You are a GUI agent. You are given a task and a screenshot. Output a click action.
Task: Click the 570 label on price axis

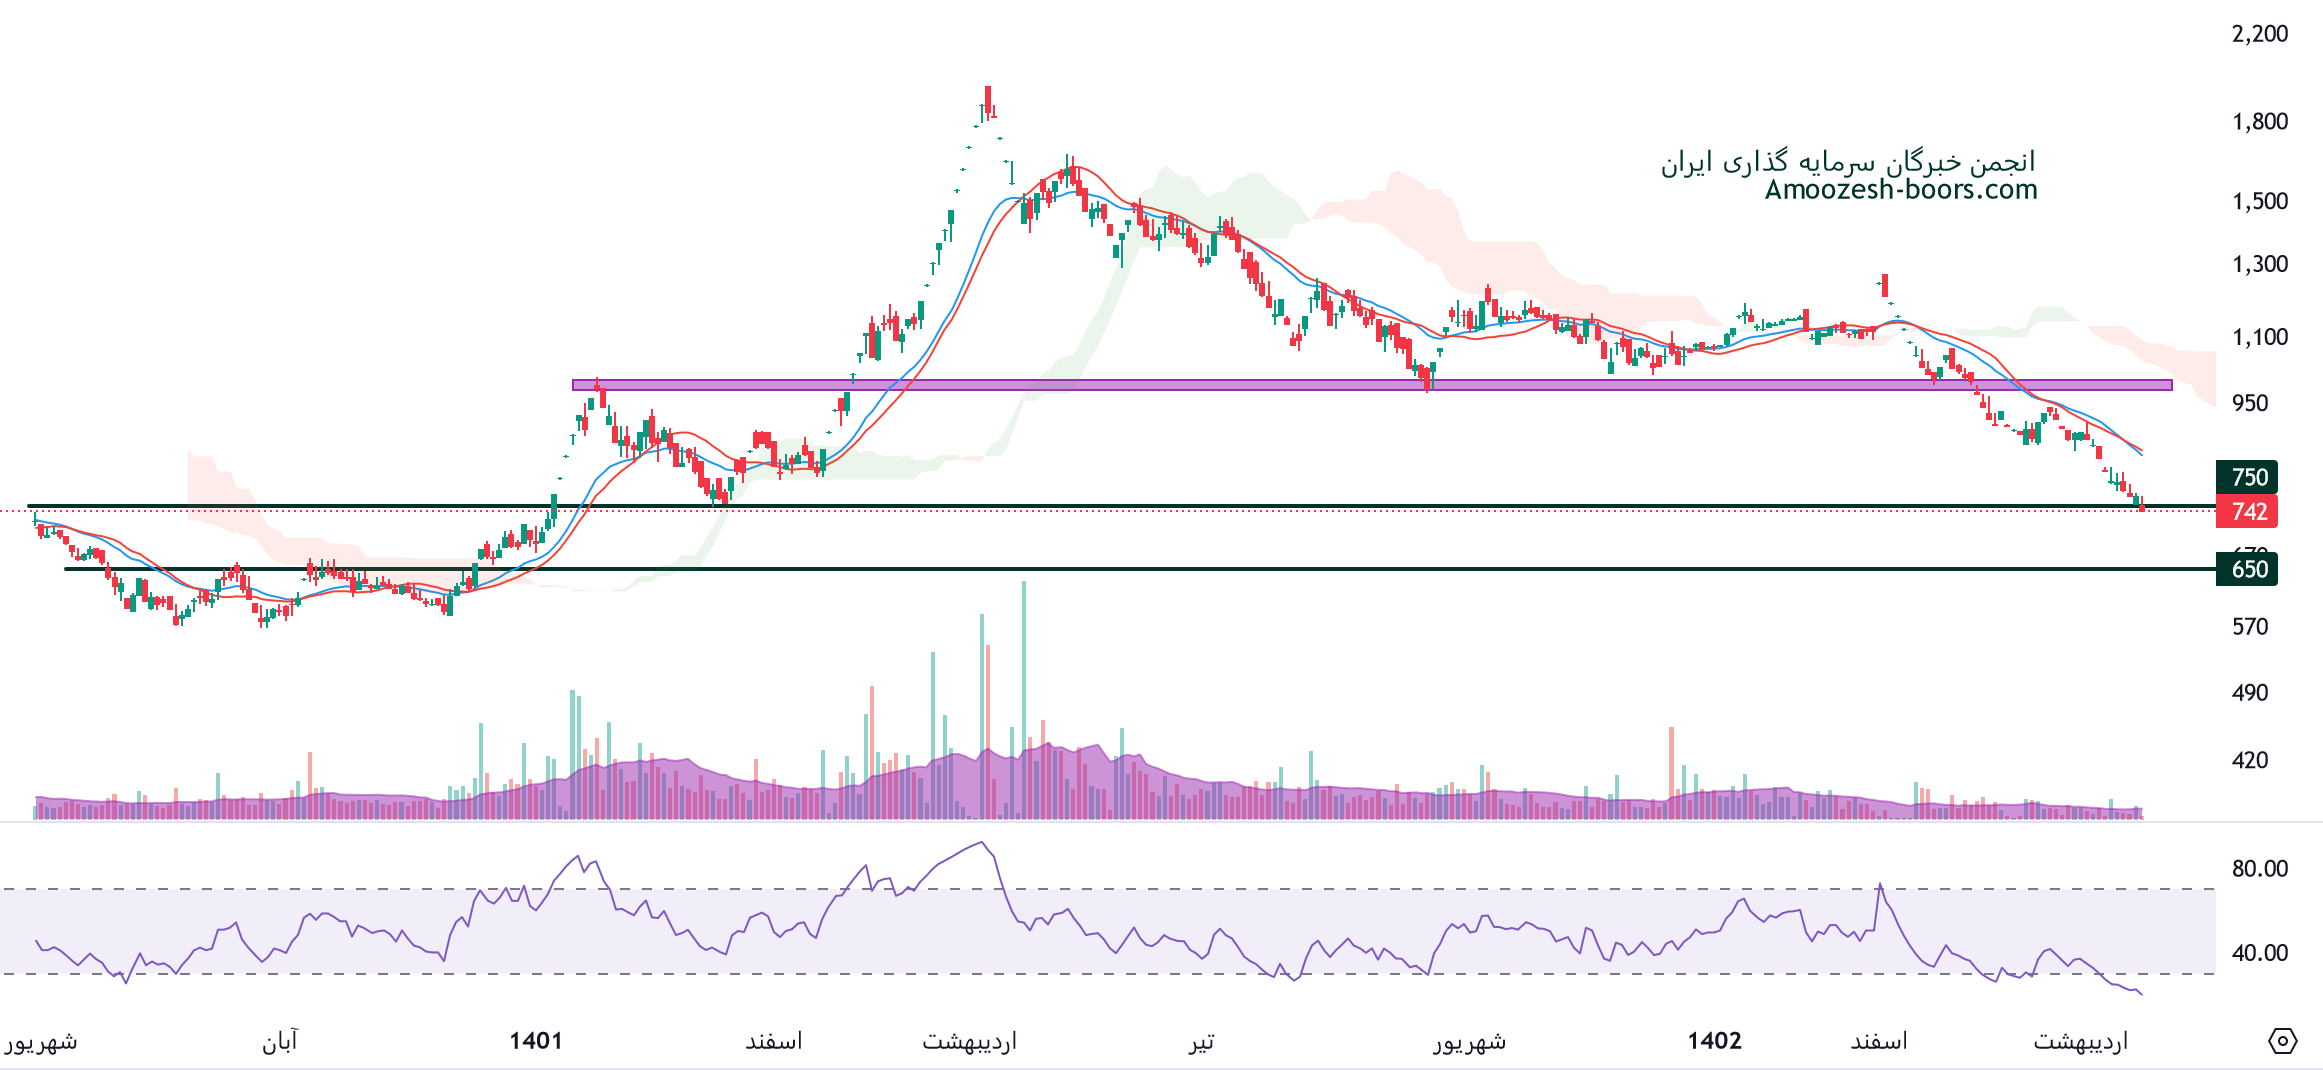click(2249, 627)
